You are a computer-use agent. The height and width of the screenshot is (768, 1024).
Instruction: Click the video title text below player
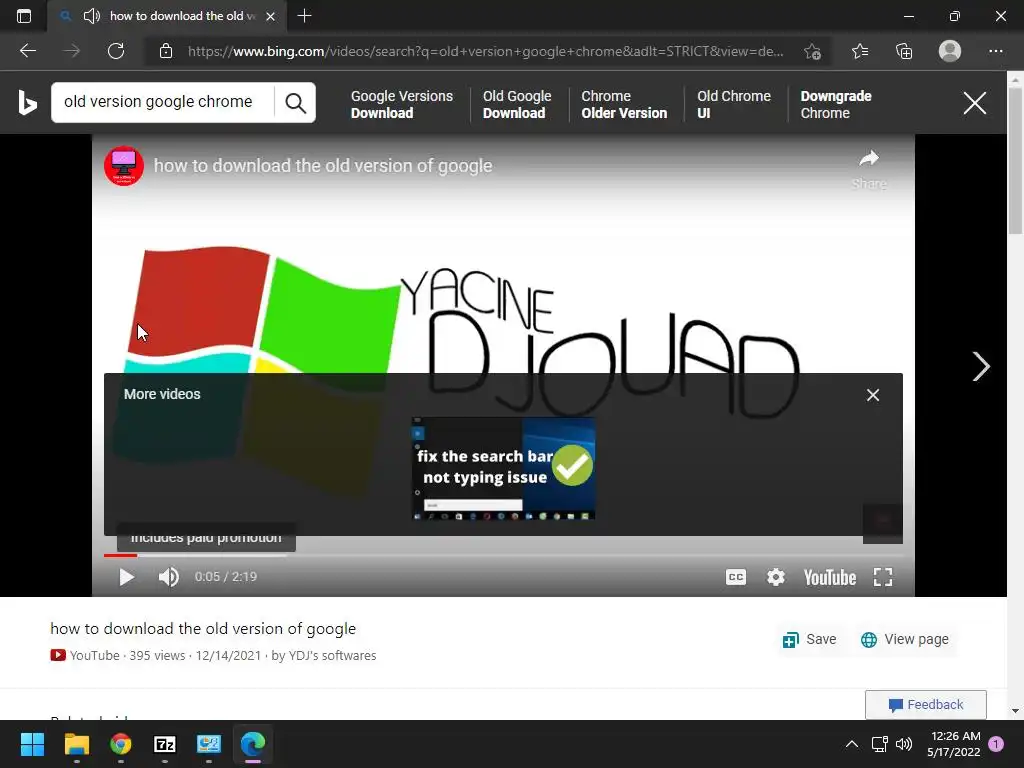tap(203, 629)
